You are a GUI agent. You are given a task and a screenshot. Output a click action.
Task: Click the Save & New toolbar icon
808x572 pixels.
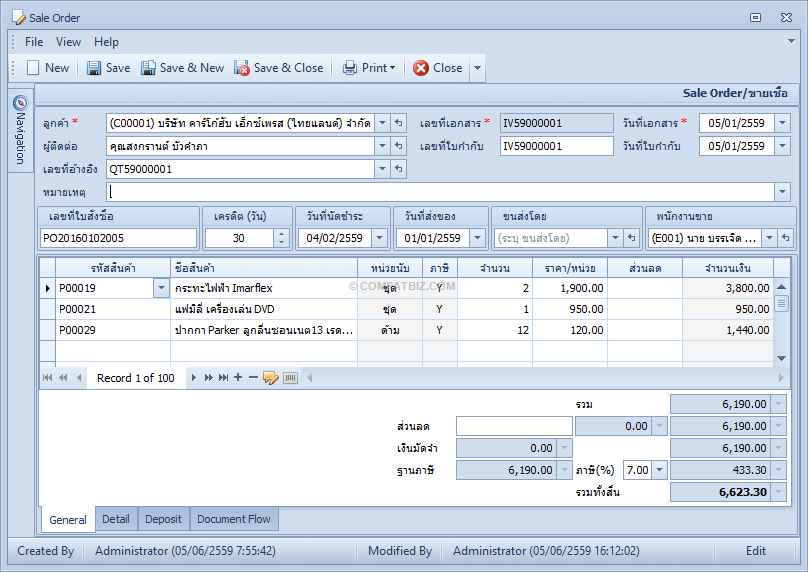pyautogui.click(x=148, y=68)
